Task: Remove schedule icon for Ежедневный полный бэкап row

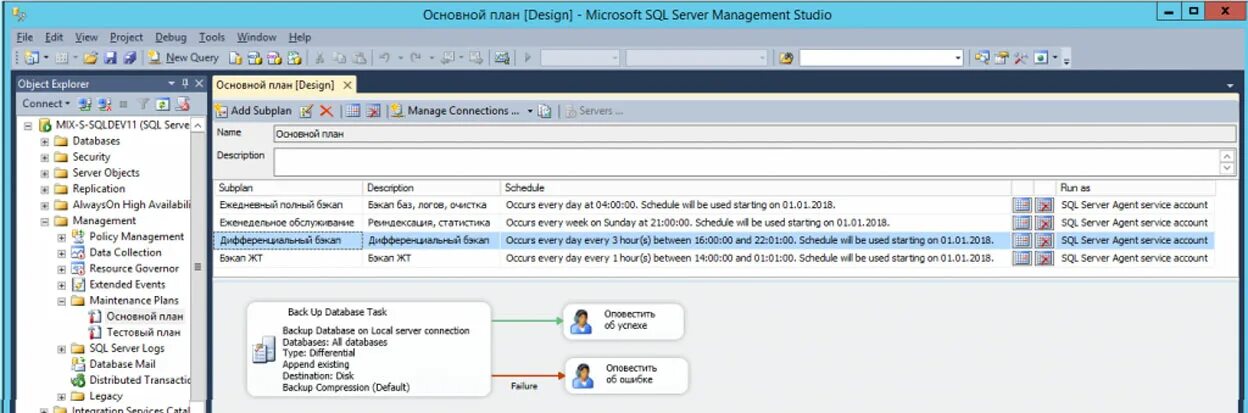Action: coord(1044,204)
